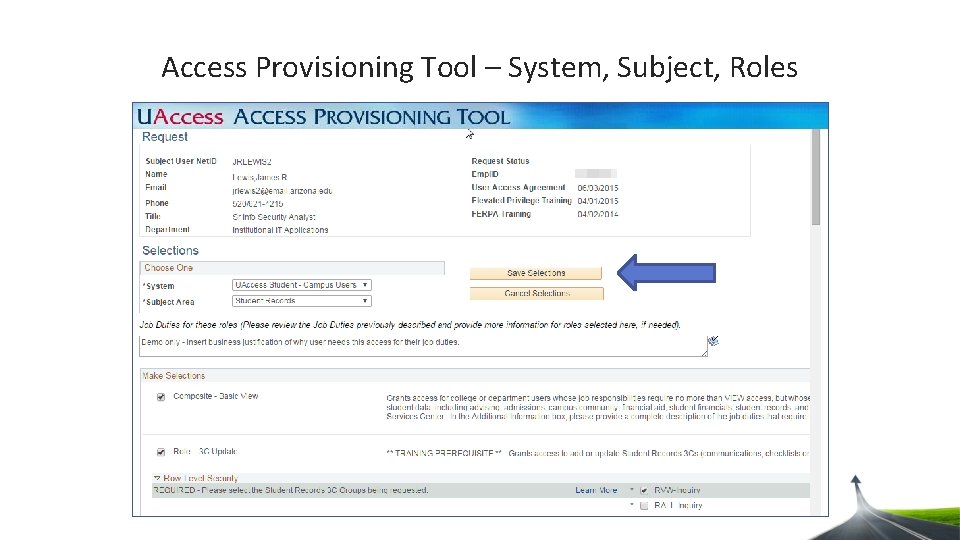Click the TRAINING PREREQUISITE description text
The width and height of the screenshot is (960, 540).
[x=598, y=453]
